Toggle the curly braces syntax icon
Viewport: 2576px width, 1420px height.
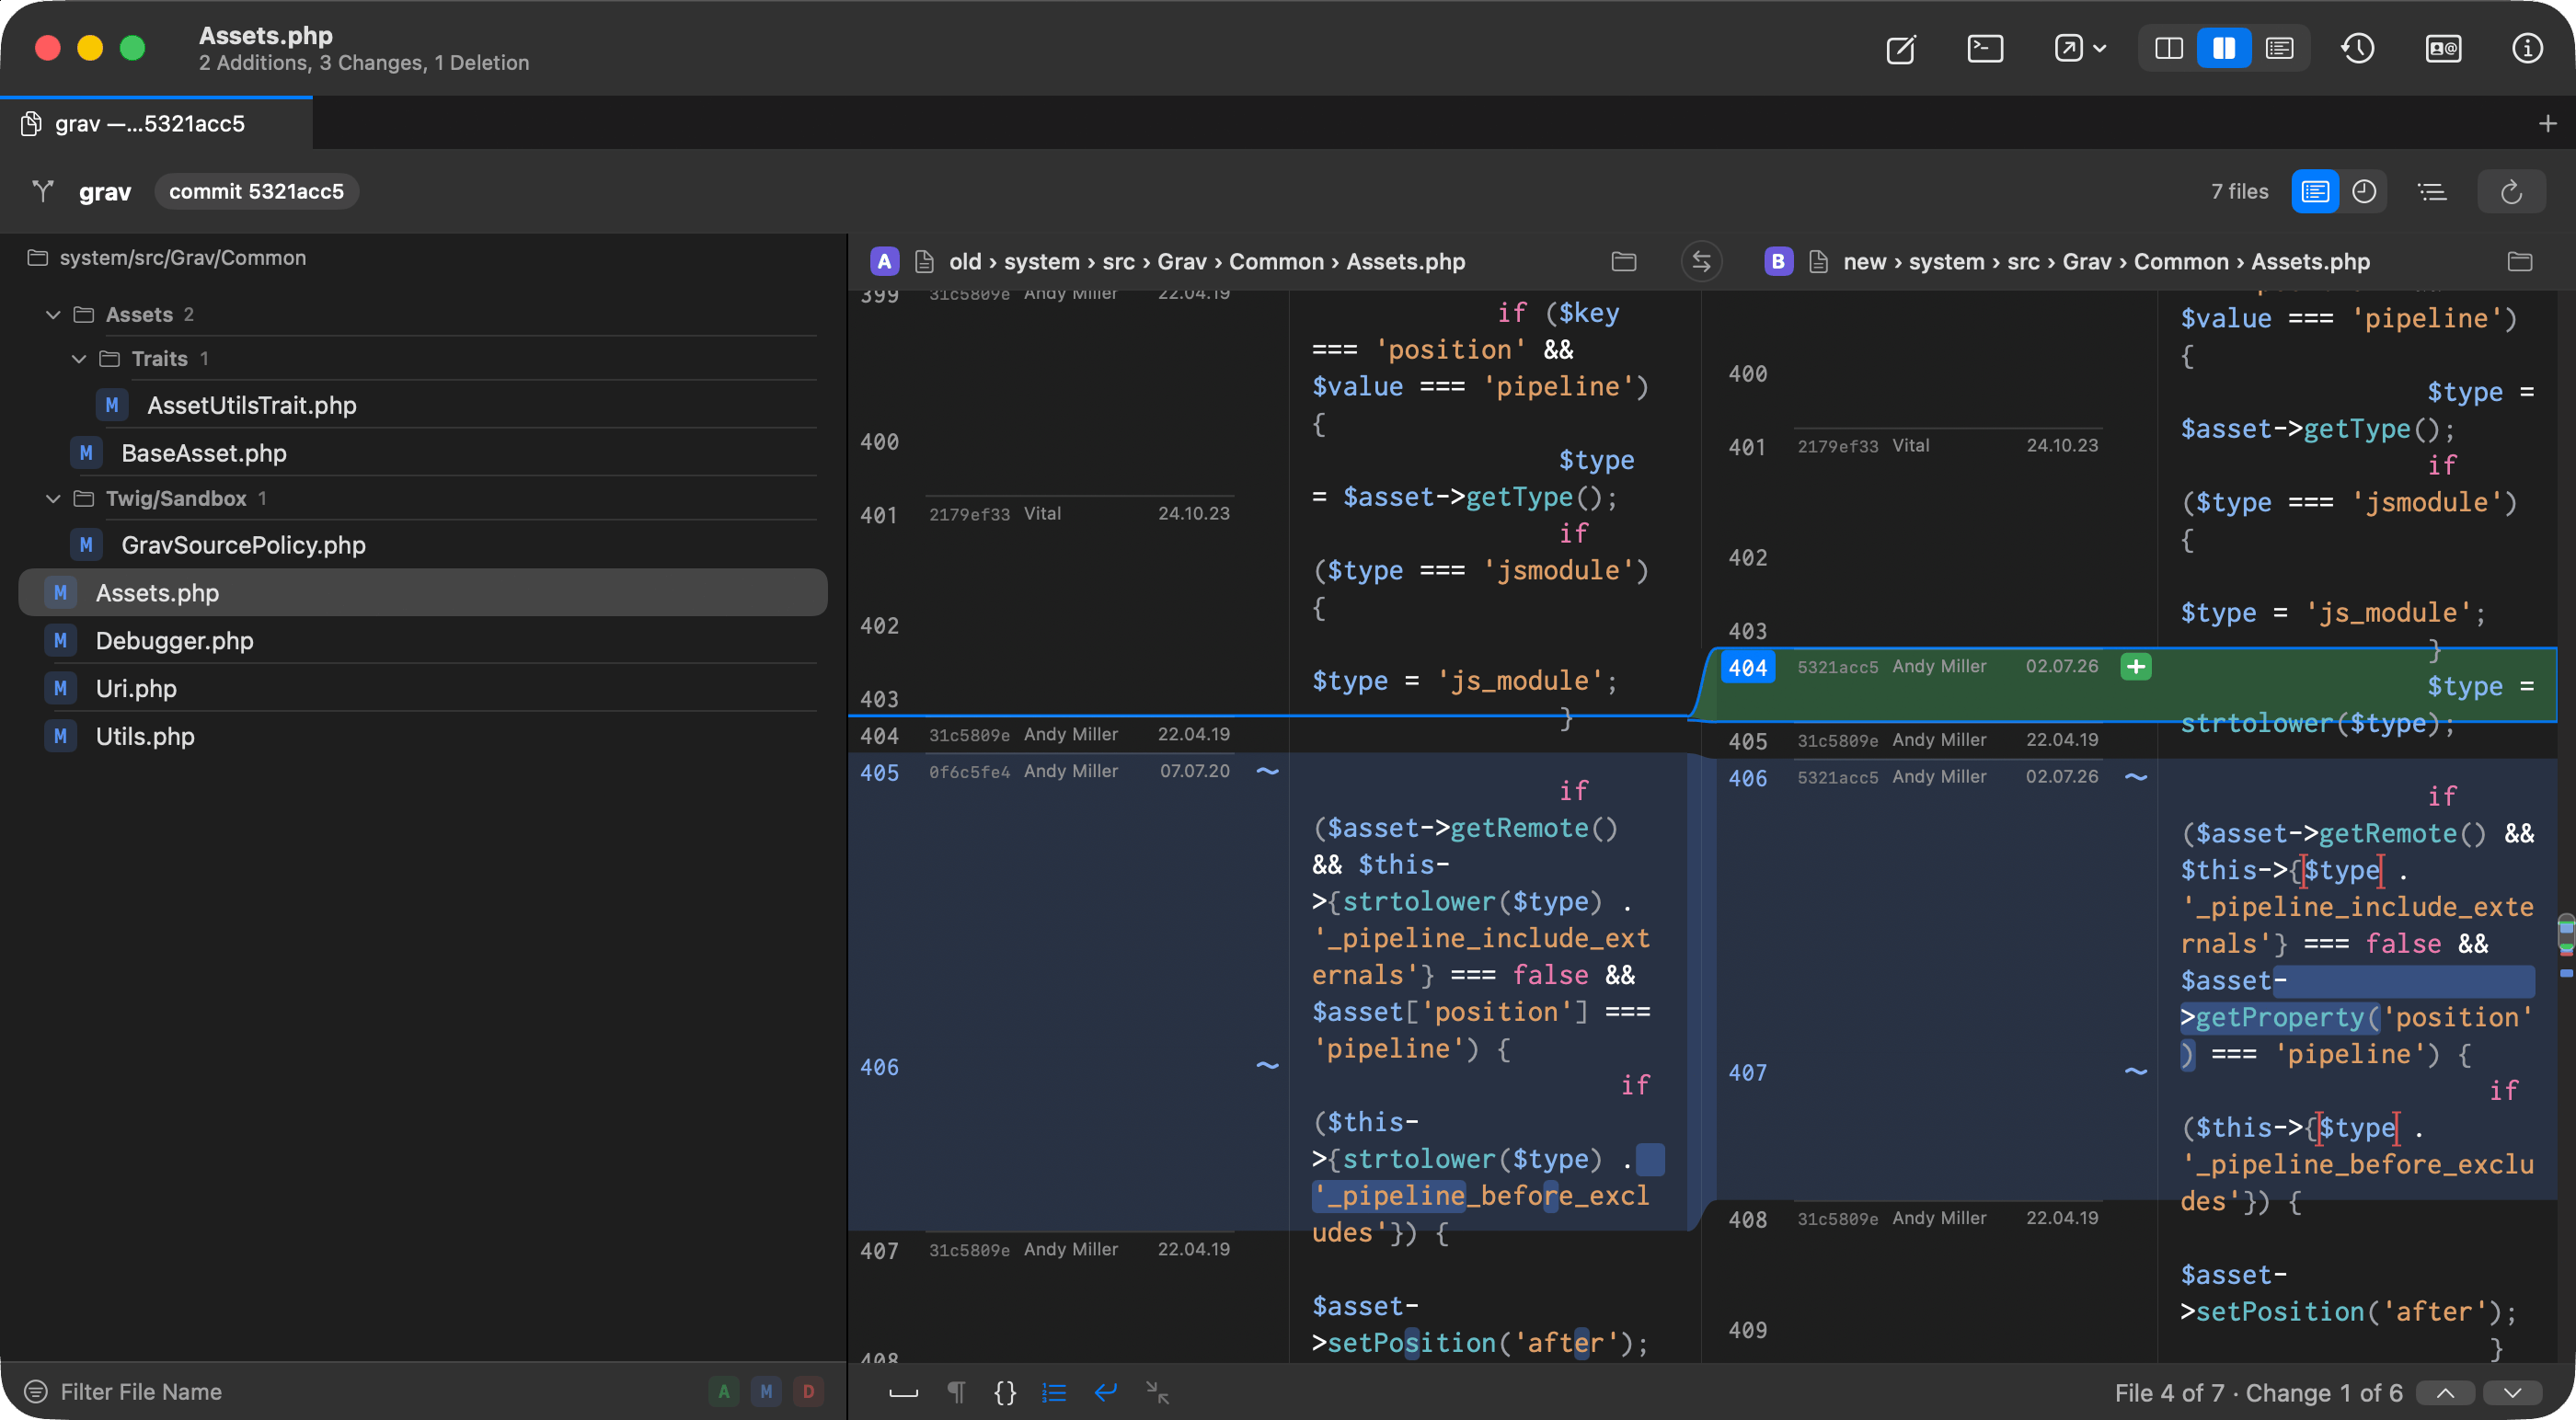point(1005,1392)
